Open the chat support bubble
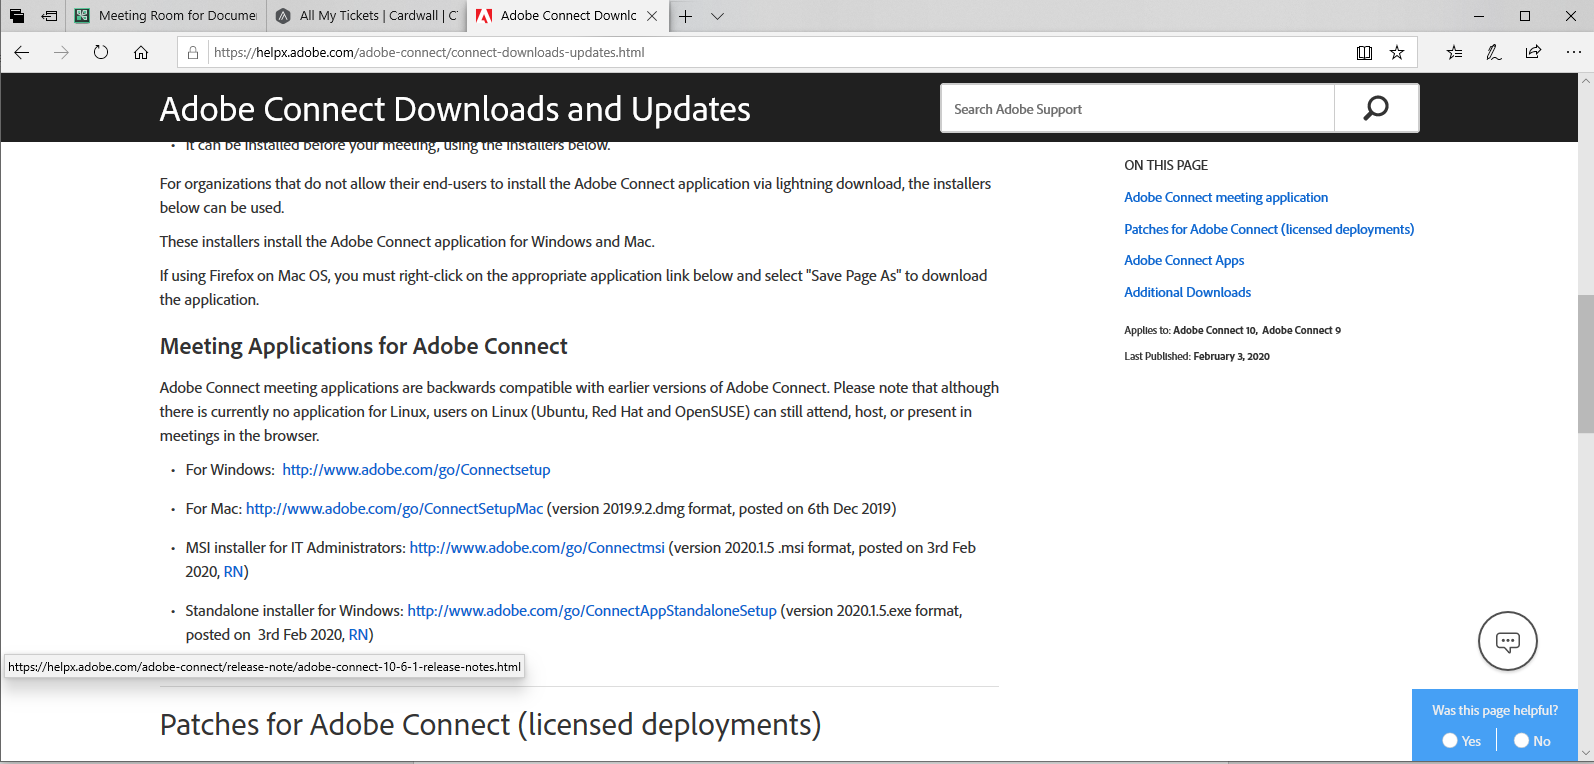This screenshot has width=1594, height=764. (x=1507, y=641)
